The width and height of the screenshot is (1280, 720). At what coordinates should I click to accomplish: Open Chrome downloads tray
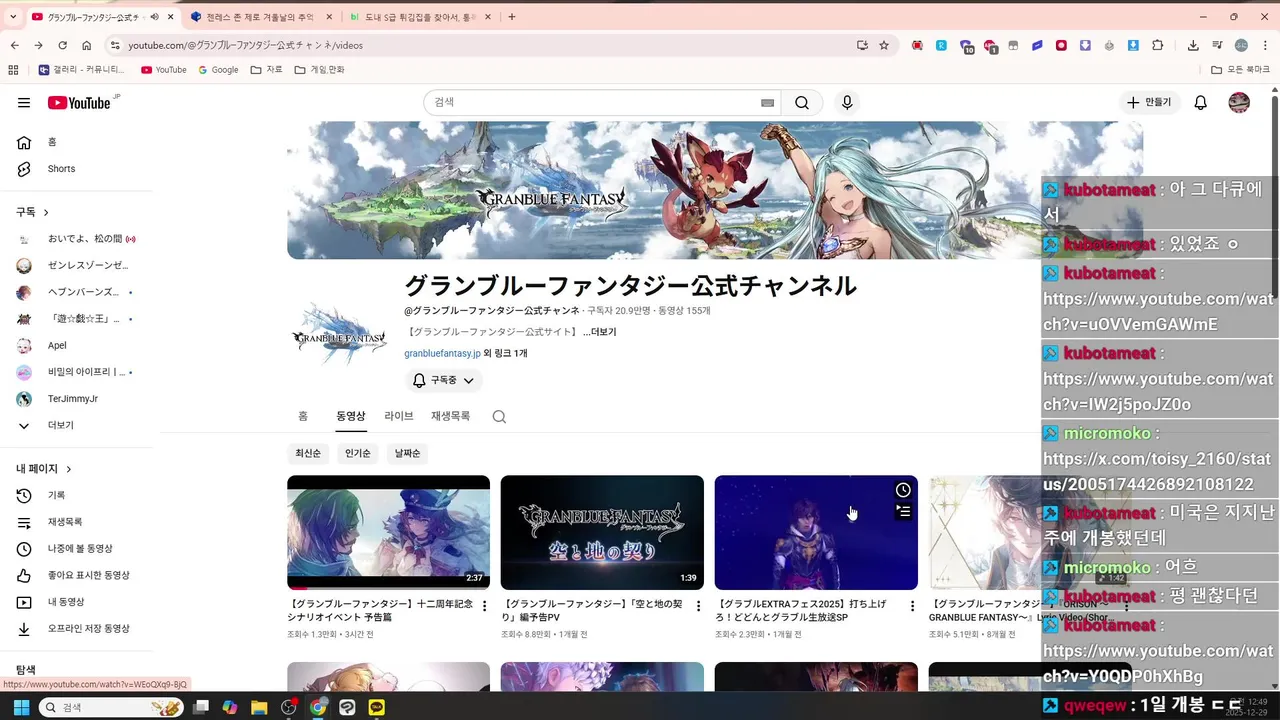pyautogui.click(x=1193, y=45)
